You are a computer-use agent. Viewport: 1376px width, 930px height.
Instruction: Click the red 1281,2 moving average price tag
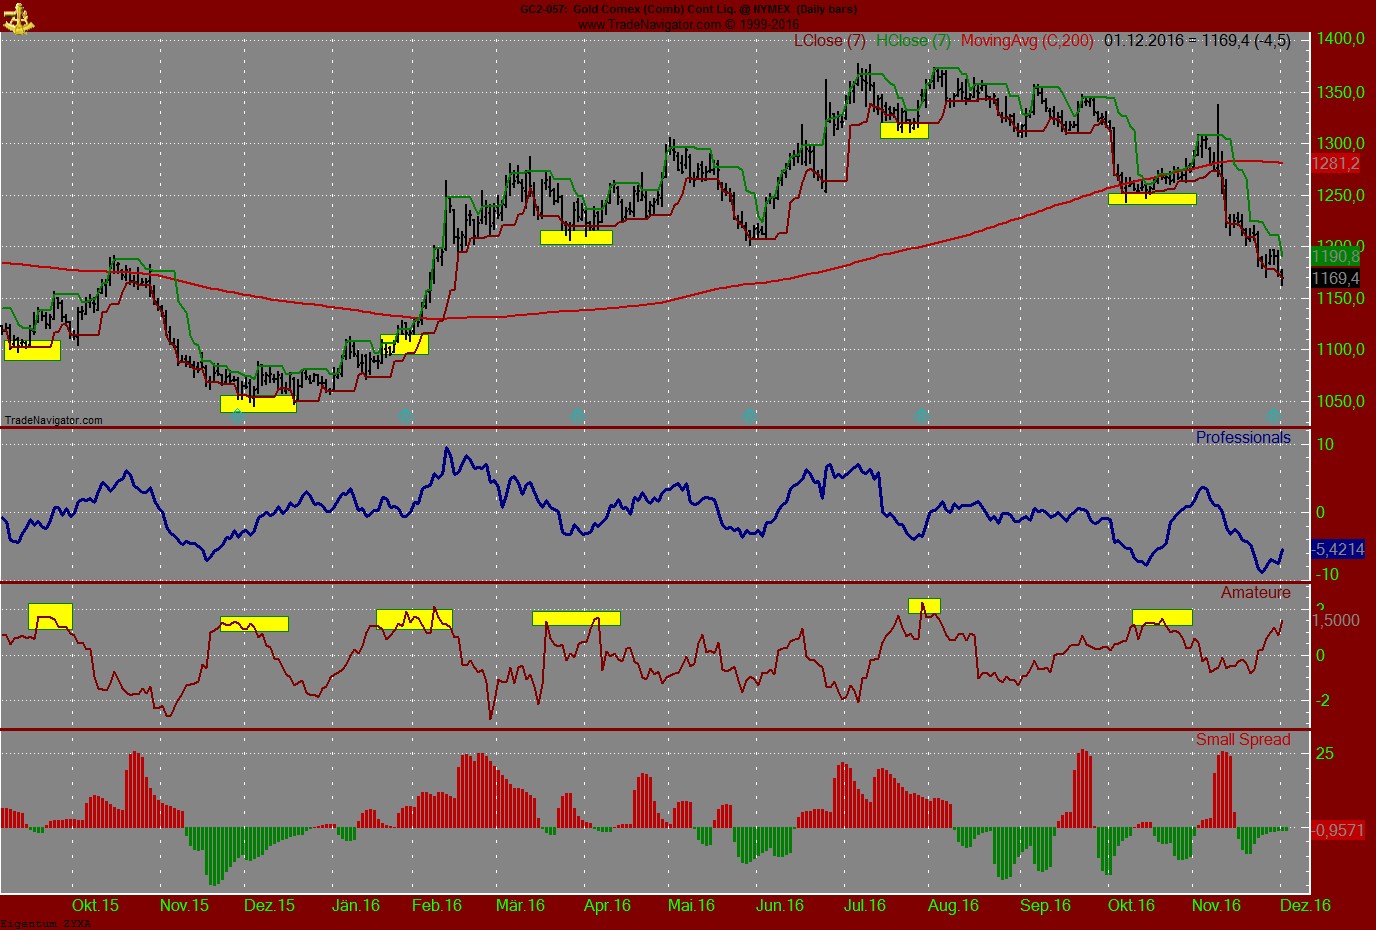click(x=1337, y=163)
